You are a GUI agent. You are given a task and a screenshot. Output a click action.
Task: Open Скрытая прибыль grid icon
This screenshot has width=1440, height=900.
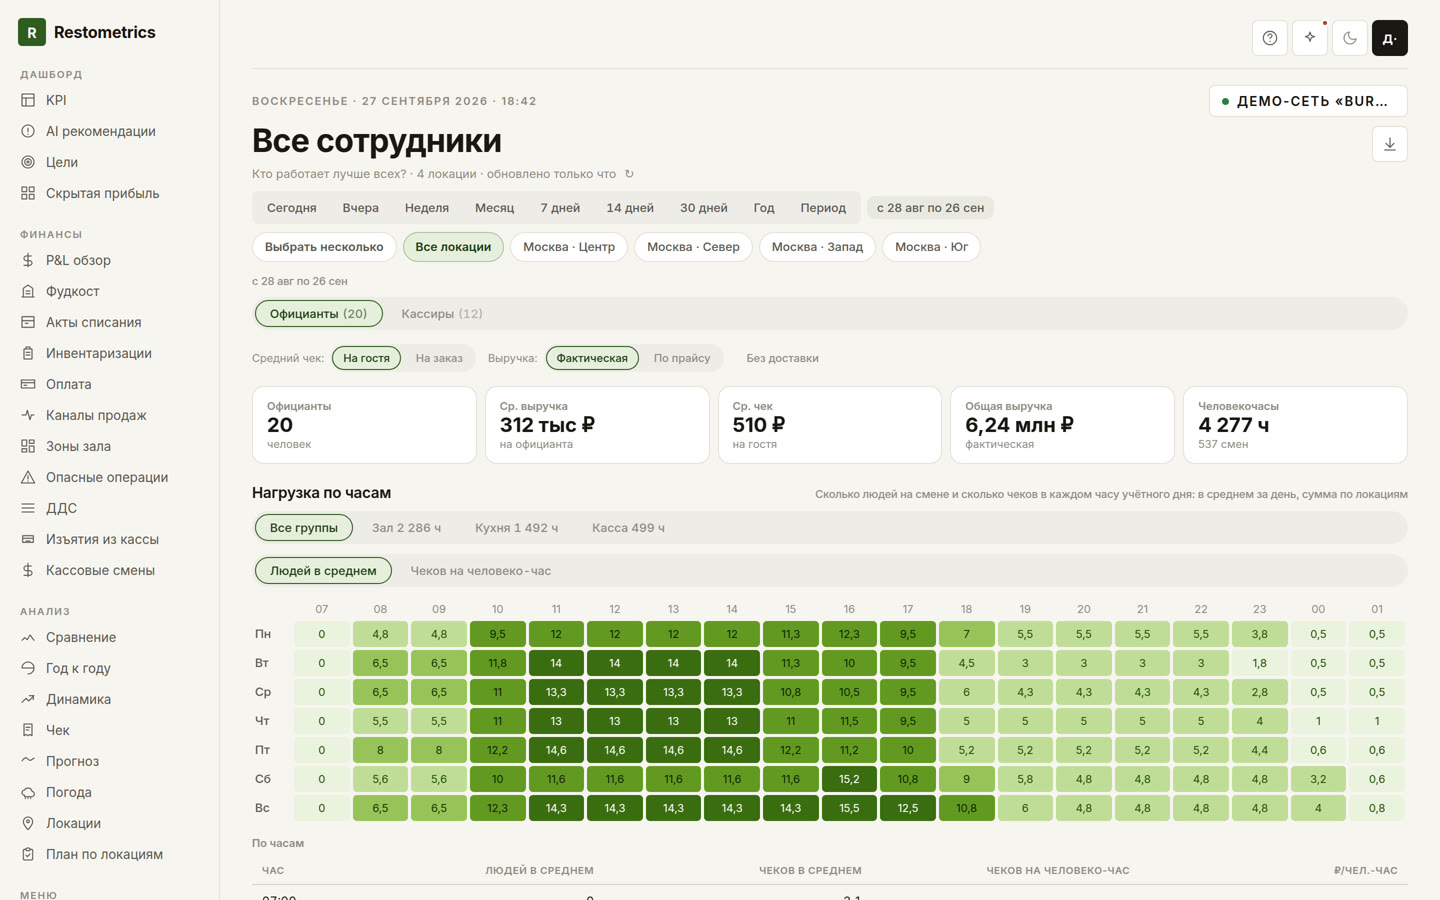(x=28, y=193)
